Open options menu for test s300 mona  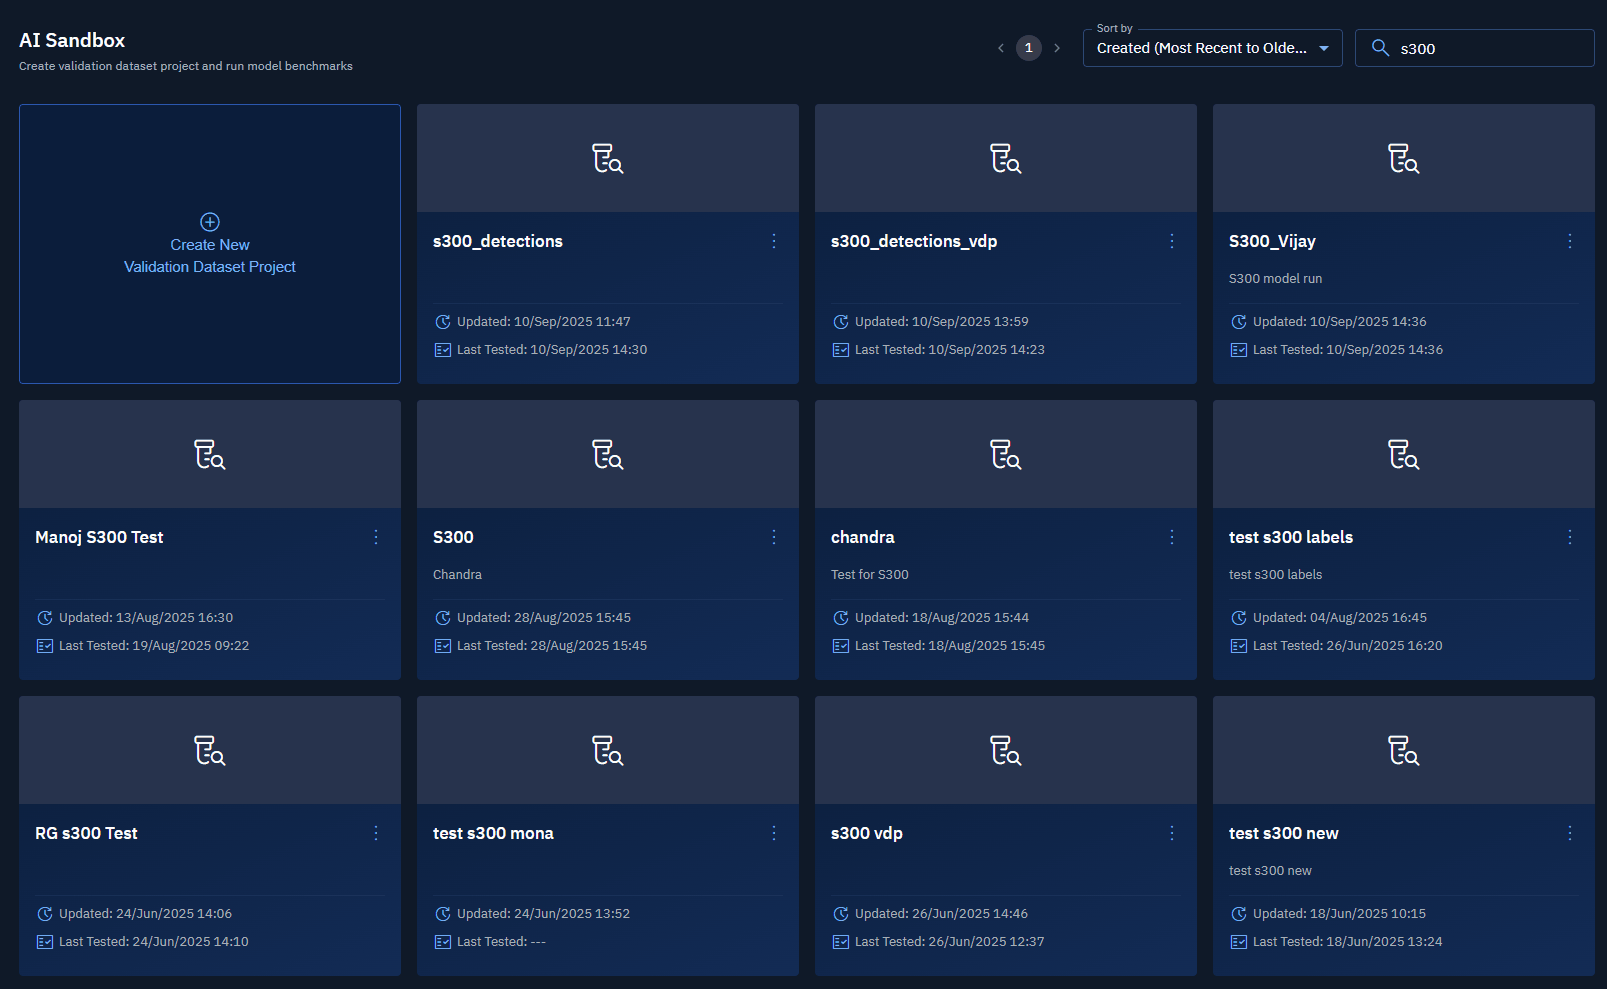tap(773, 833)
